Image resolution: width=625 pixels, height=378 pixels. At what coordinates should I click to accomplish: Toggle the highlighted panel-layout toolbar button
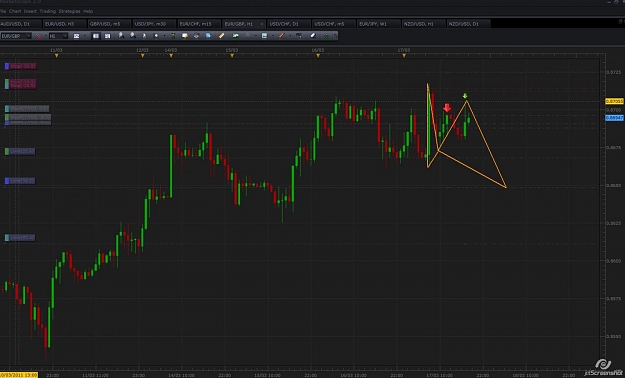96,36
